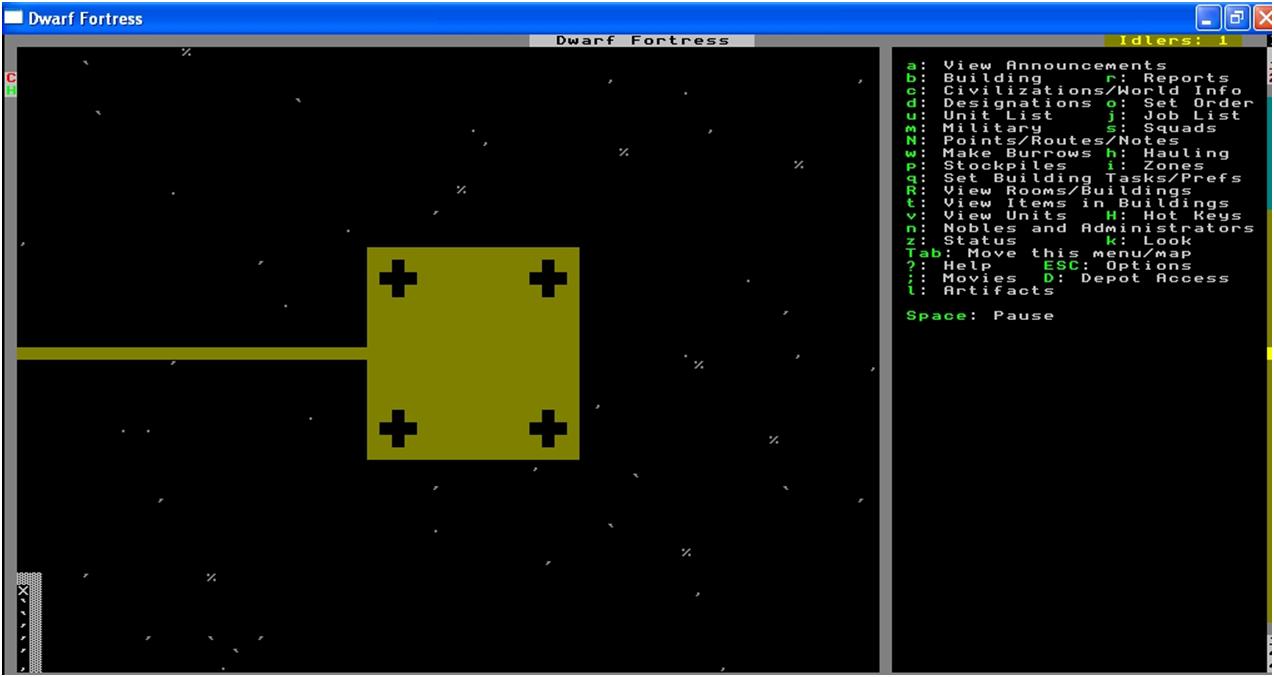Choose Points/Routes/Notes

click(x=1043, y=141)
